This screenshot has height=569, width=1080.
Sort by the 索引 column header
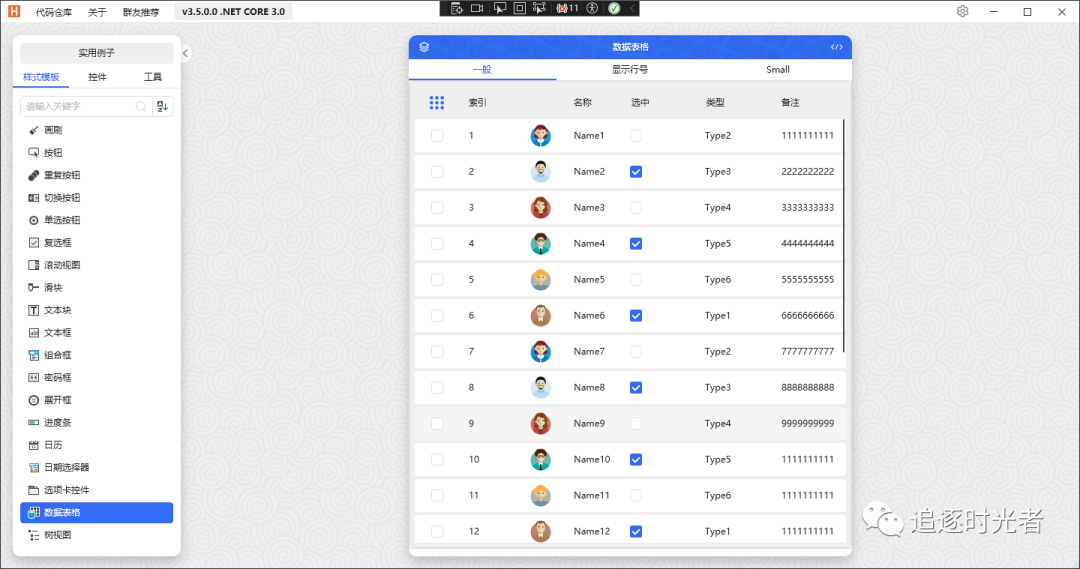[x=477, y=103]
